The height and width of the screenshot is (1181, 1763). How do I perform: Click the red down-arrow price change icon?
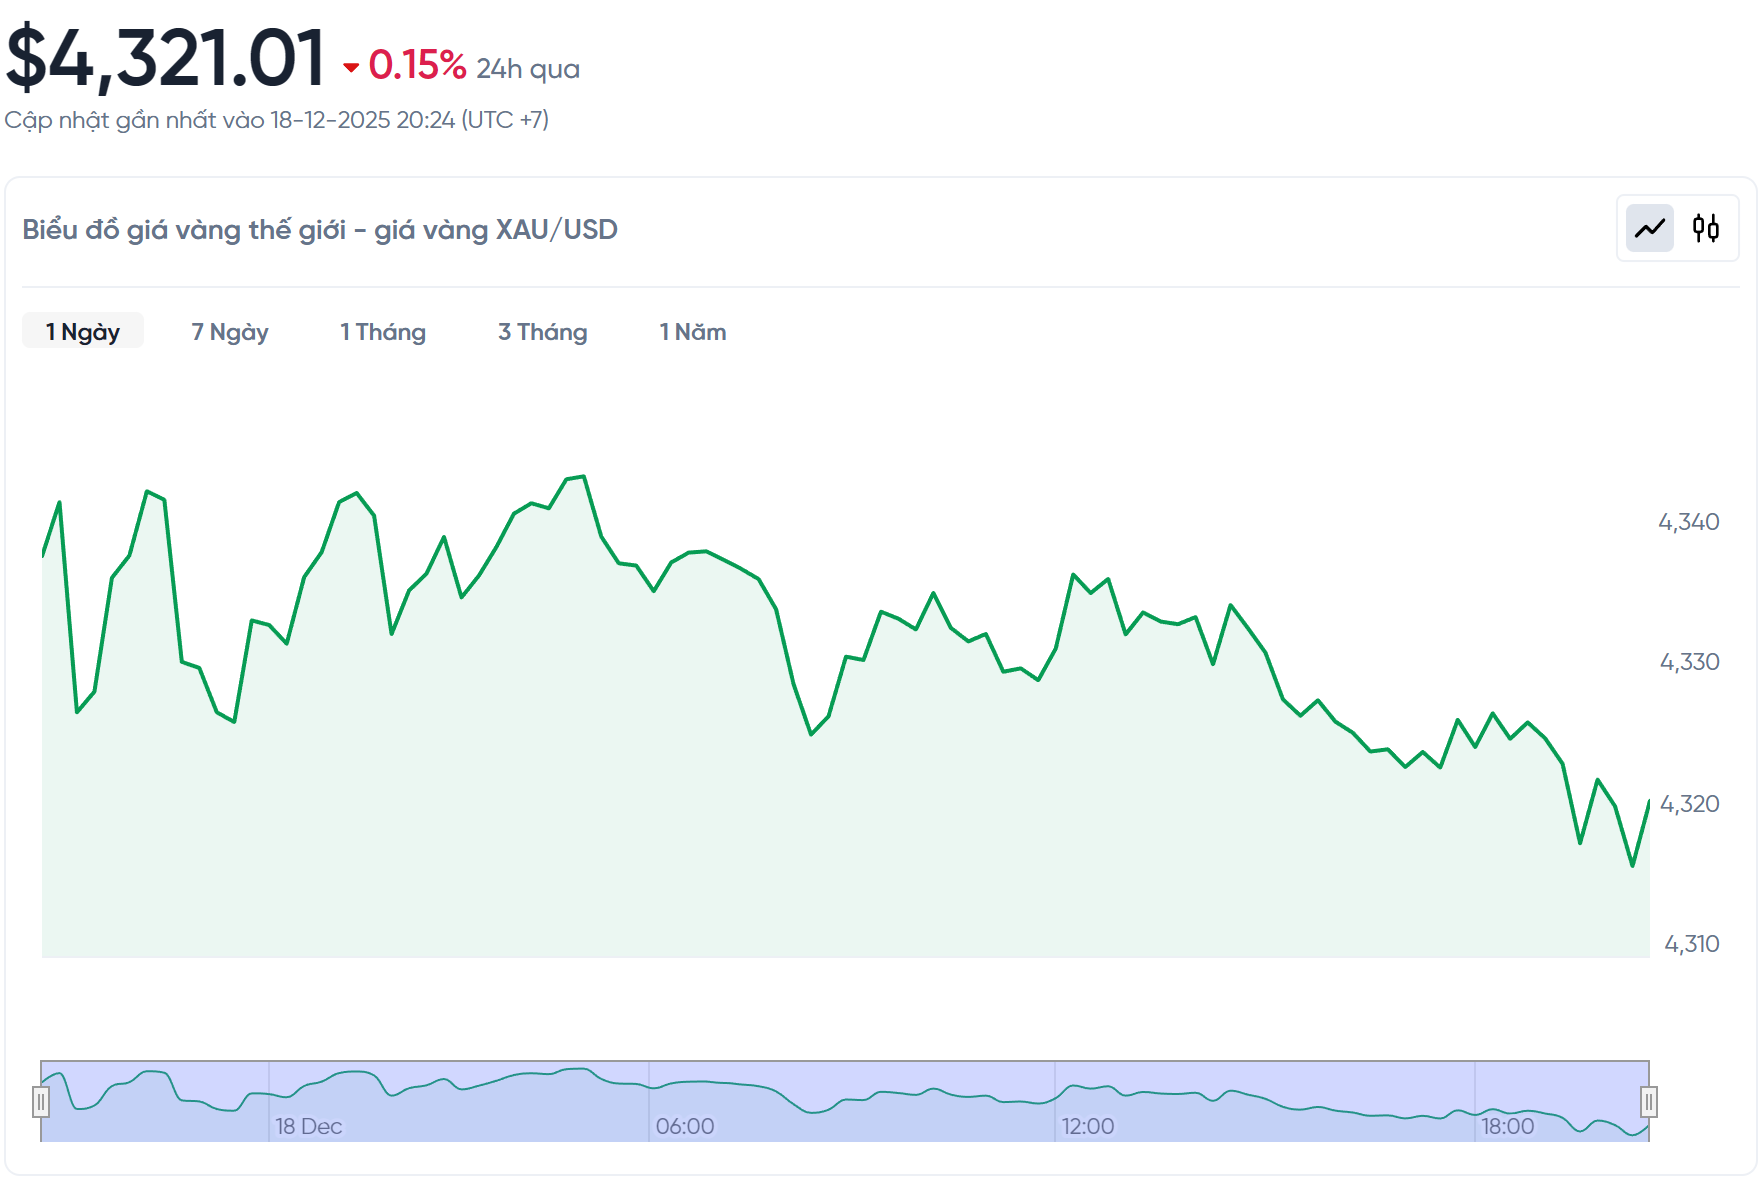[x=351, y=68]
